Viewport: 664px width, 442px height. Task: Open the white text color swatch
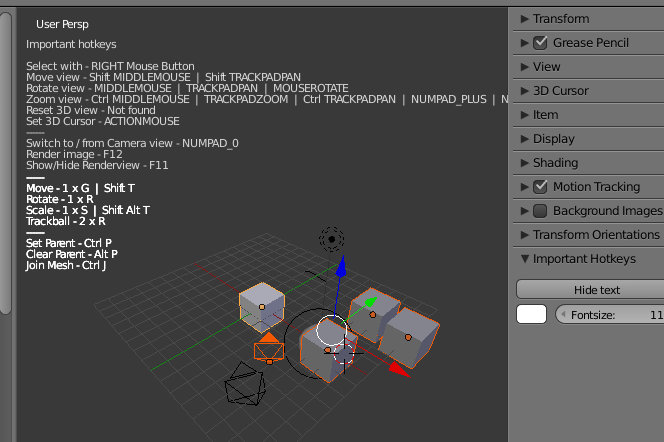point(531,315)
